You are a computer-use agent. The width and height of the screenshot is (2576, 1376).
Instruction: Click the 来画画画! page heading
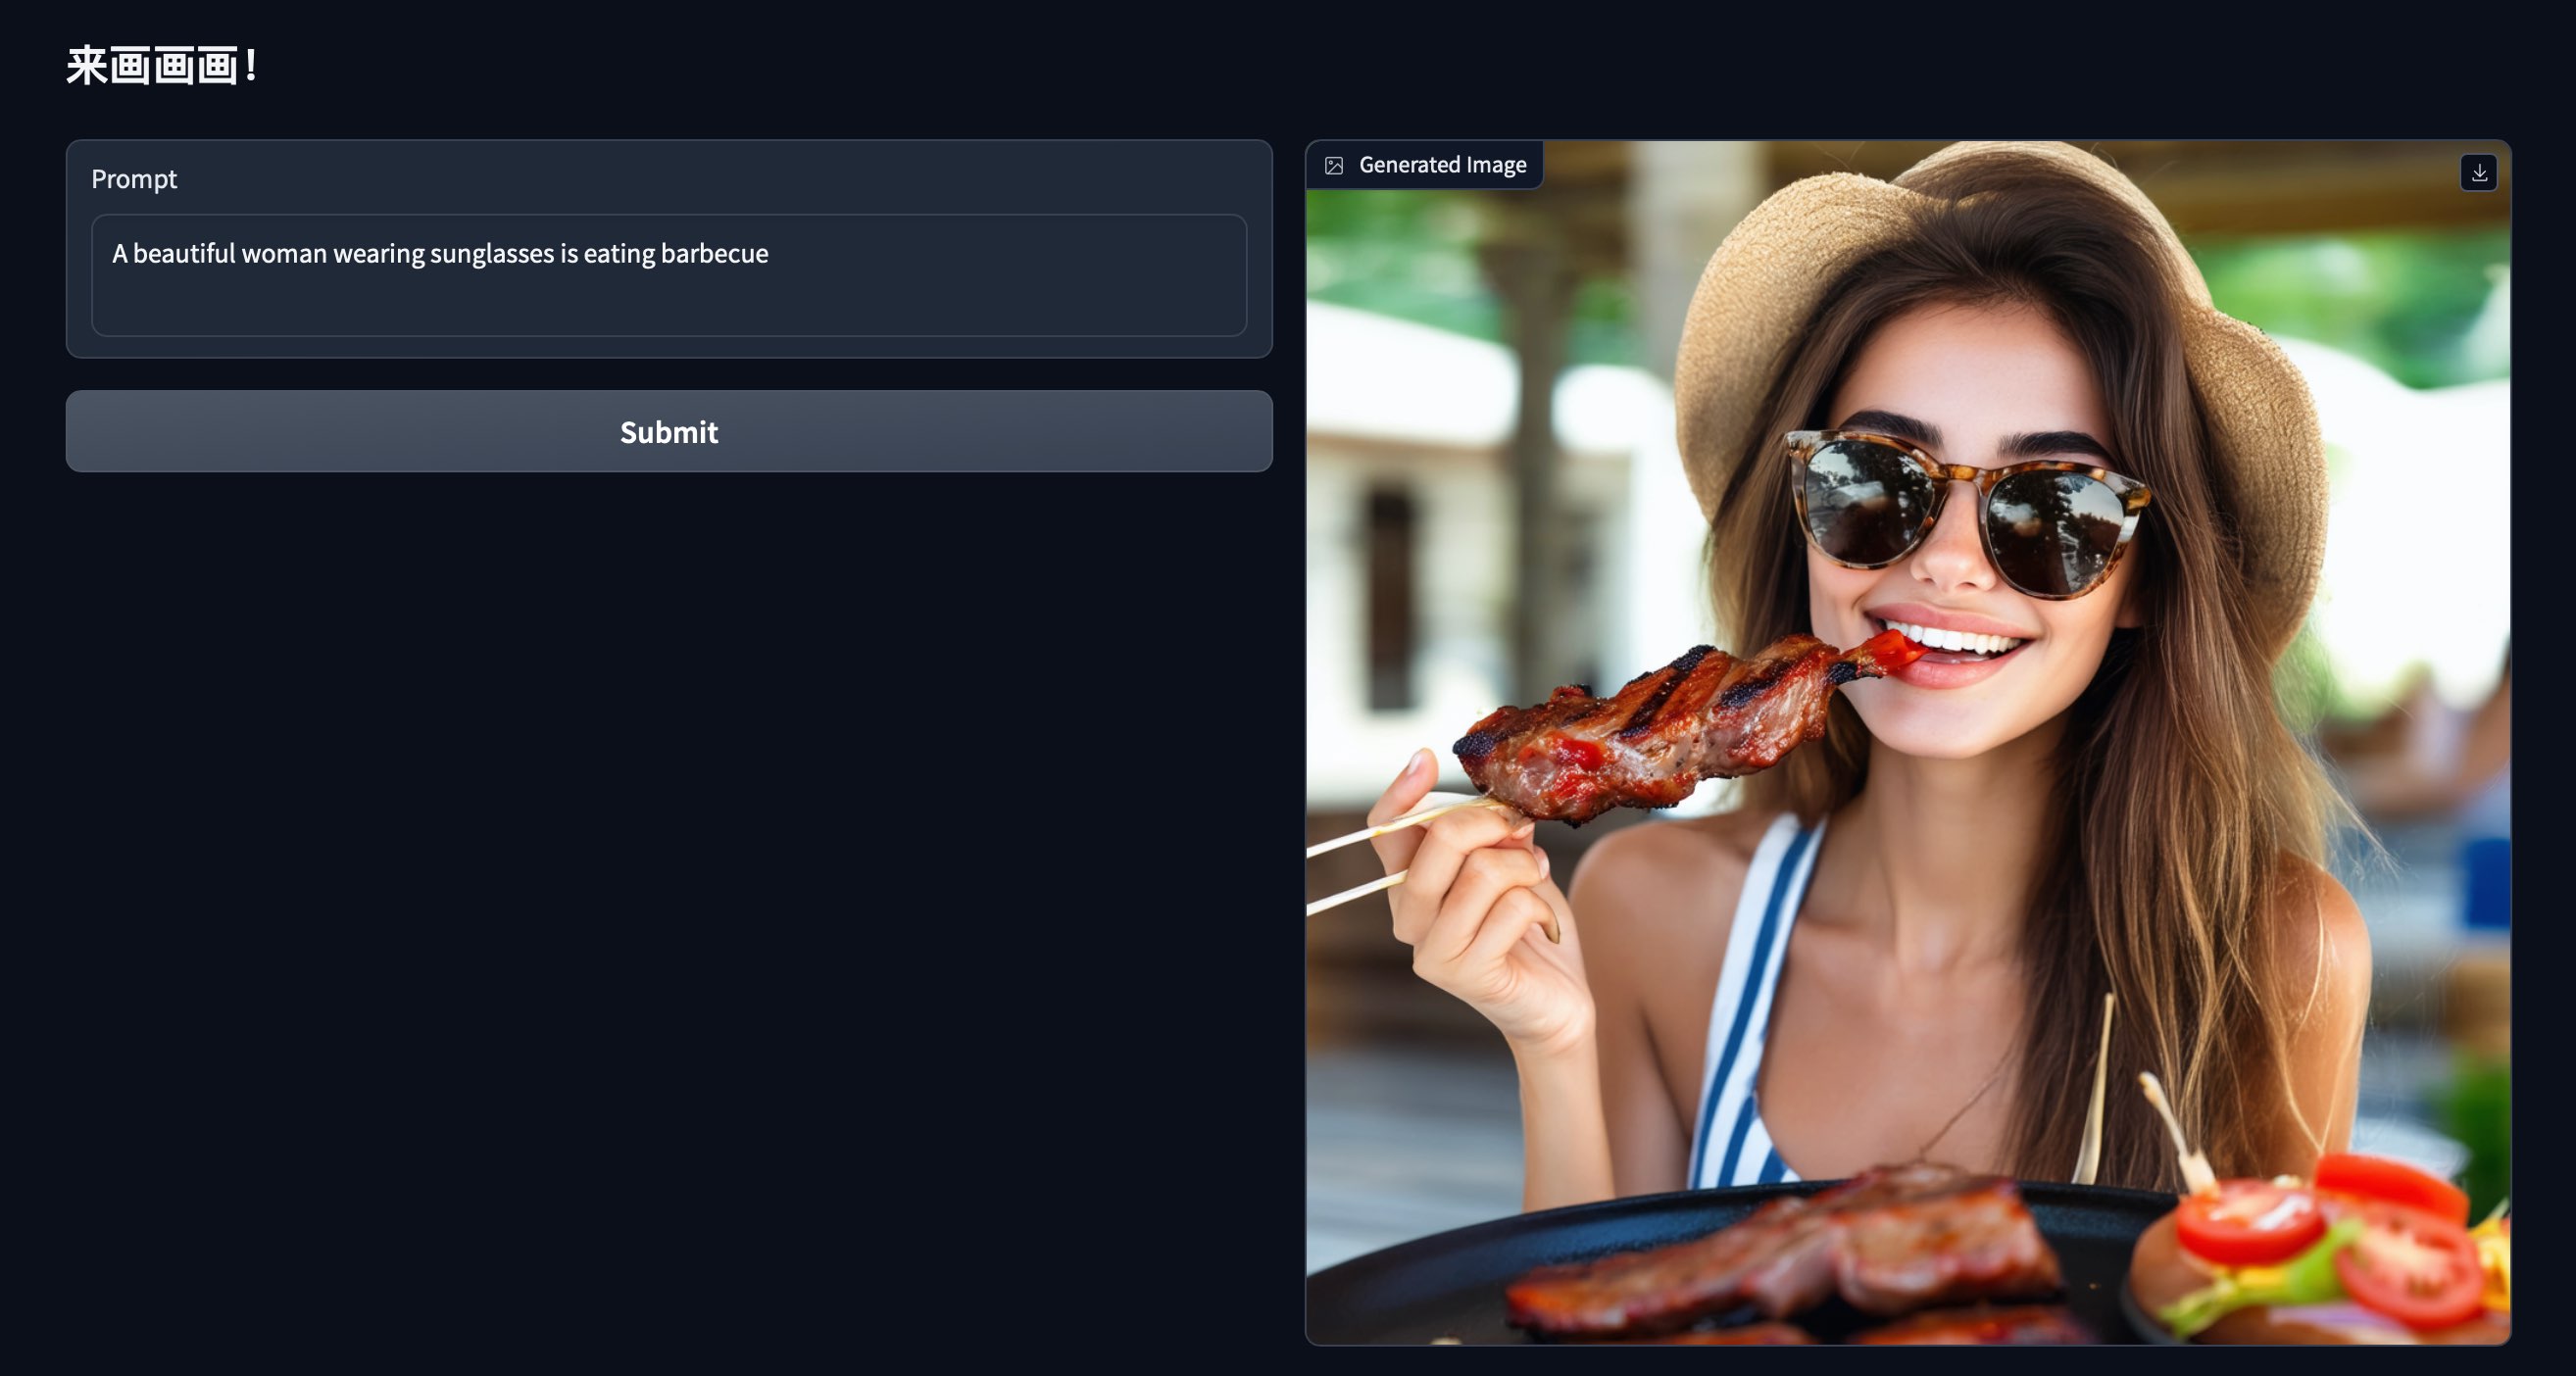[x=162, y=66]
